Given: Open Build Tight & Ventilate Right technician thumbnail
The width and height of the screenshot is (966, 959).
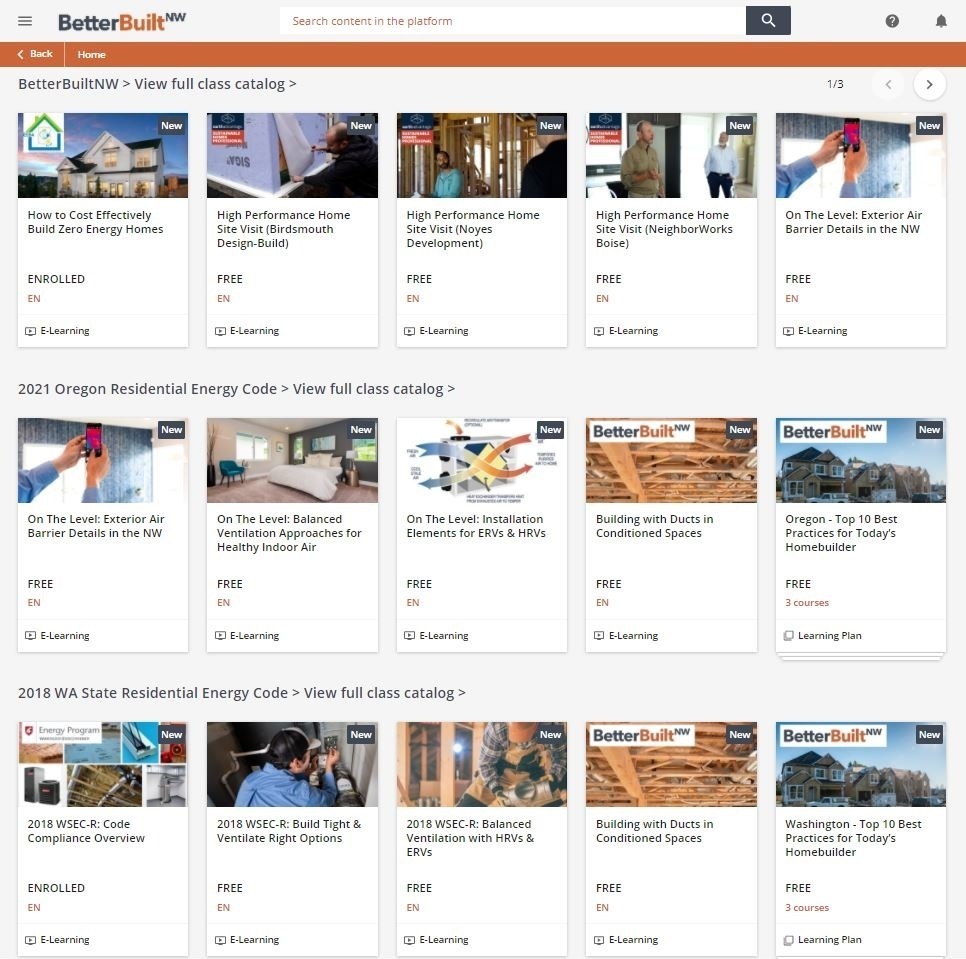Looking at the screenshot, I should coord(292,764).
